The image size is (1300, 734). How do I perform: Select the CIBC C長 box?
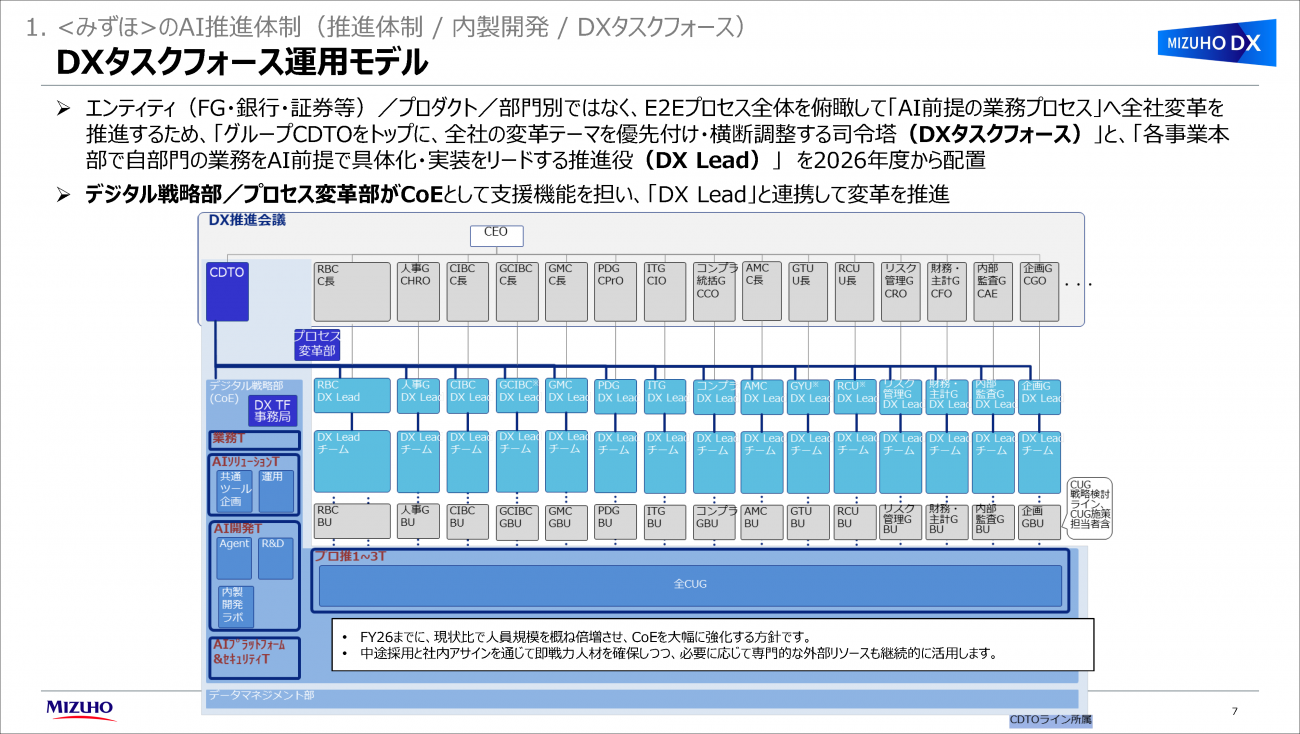tap(467, 292)
